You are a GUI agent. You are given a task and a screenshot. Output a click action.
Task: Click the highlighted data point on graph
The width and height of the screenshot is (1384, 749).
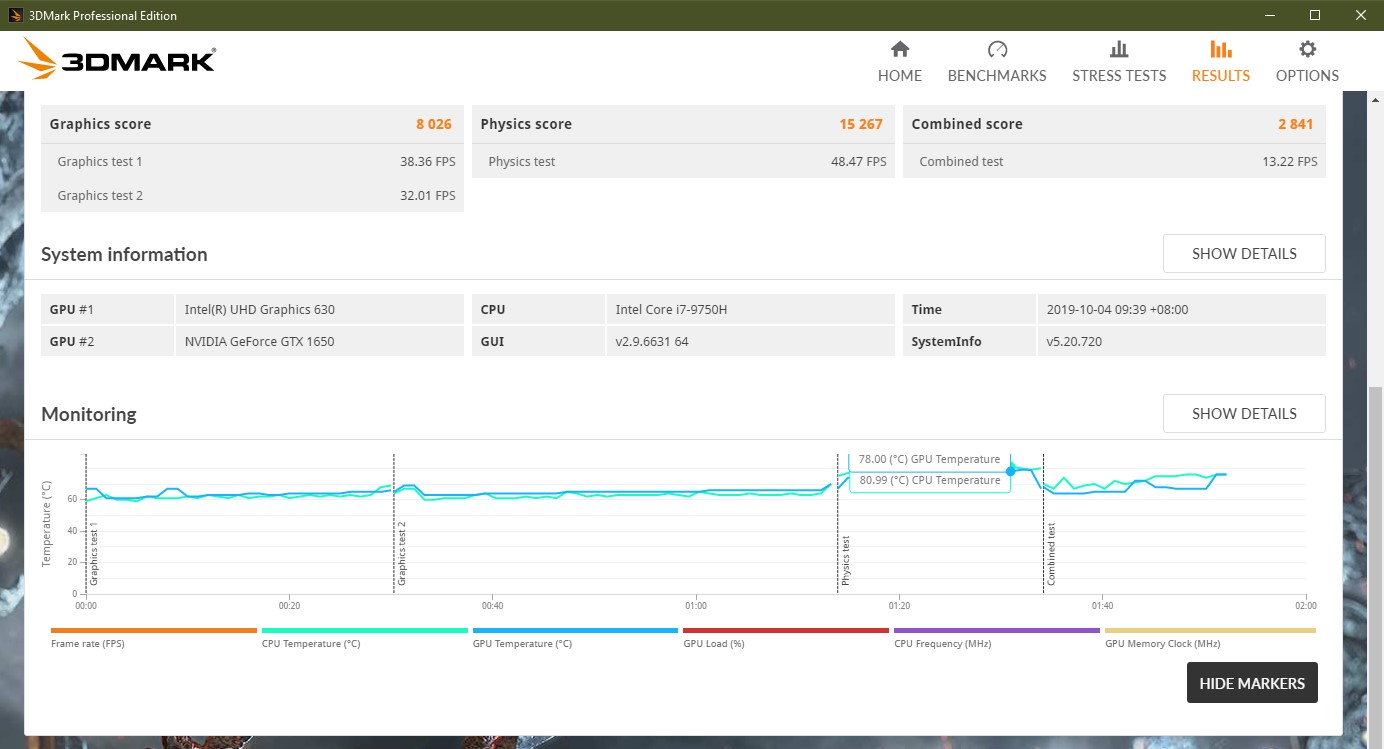(1011, 470)
